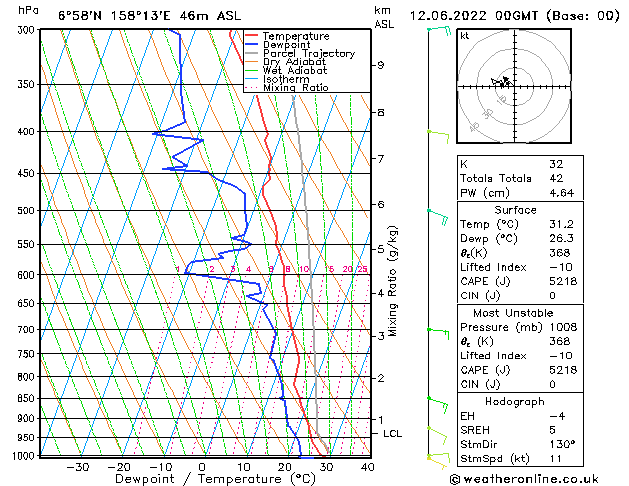Screen dimensions: 629x486
Task: Click the wind barb at 850 hPa level
Action: click(437, 405)
